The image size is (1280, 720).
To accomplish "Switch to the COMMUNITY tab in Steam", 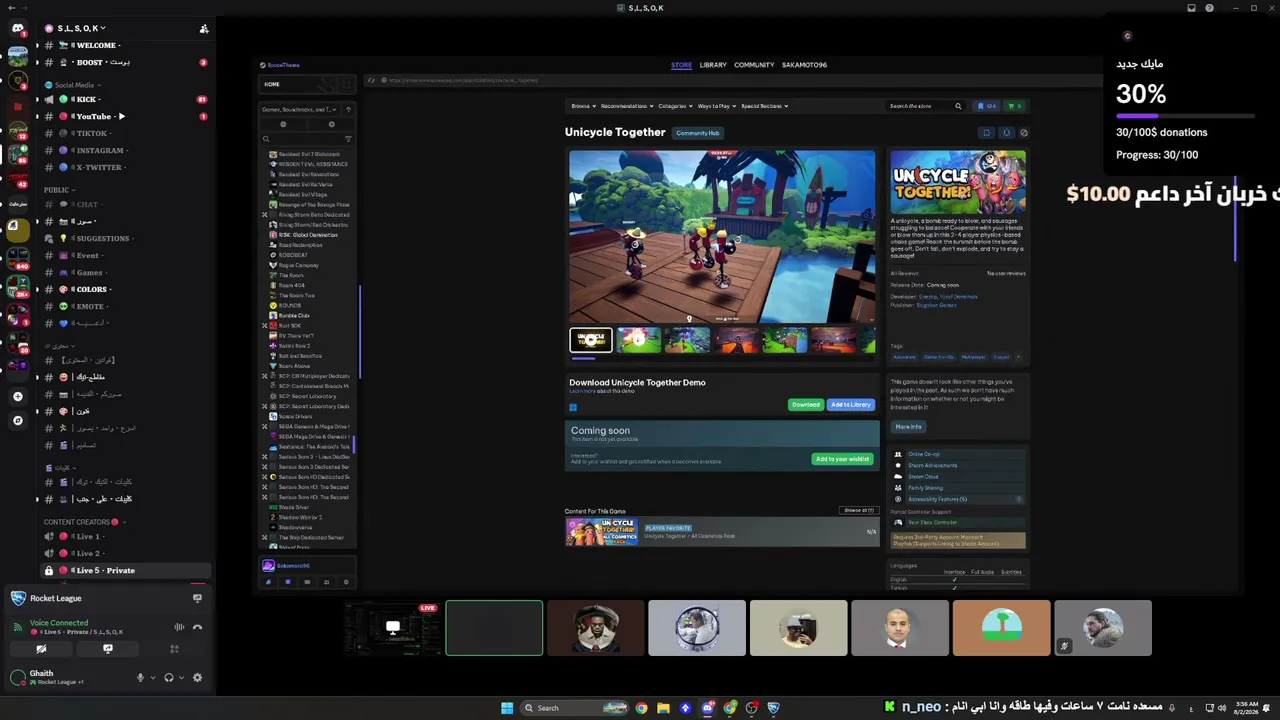I will click(x=754, y=65).
